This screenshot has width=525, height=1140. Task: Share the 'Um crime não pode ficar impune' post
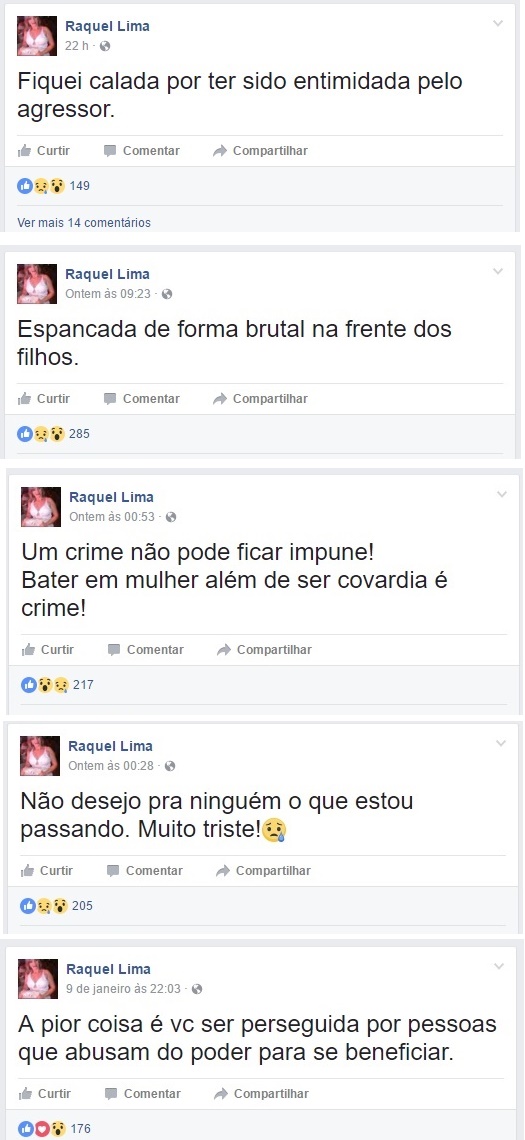tap(264, 650)
